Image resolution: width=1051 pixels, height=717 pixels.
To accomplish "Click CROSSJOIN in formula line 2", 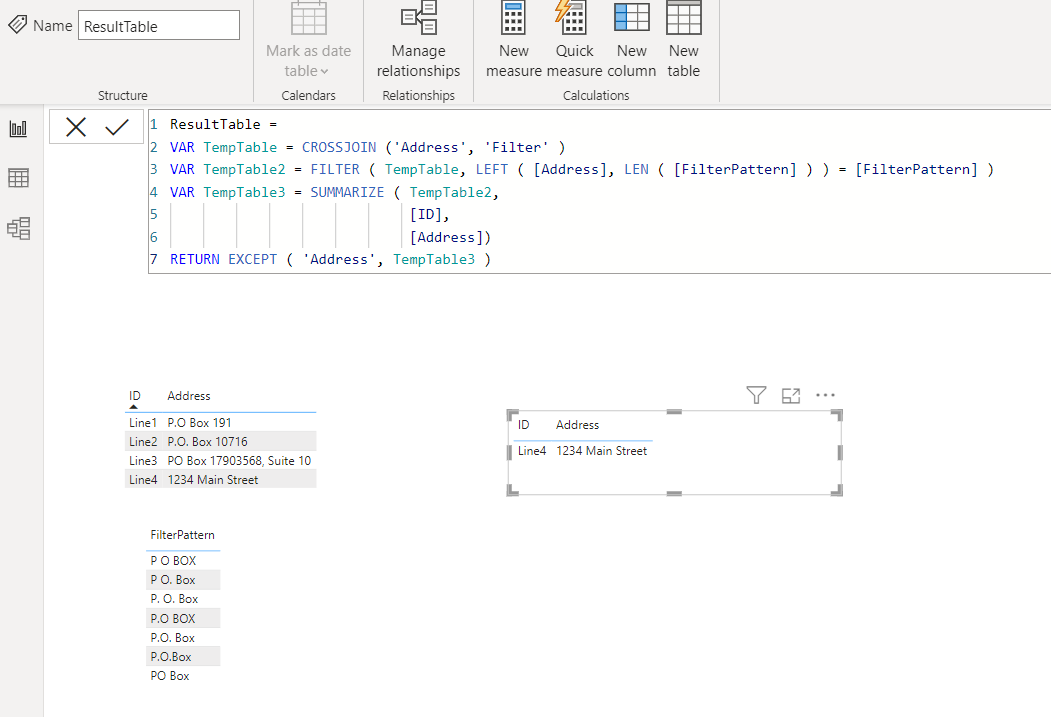I will click(x=338, y=147).
